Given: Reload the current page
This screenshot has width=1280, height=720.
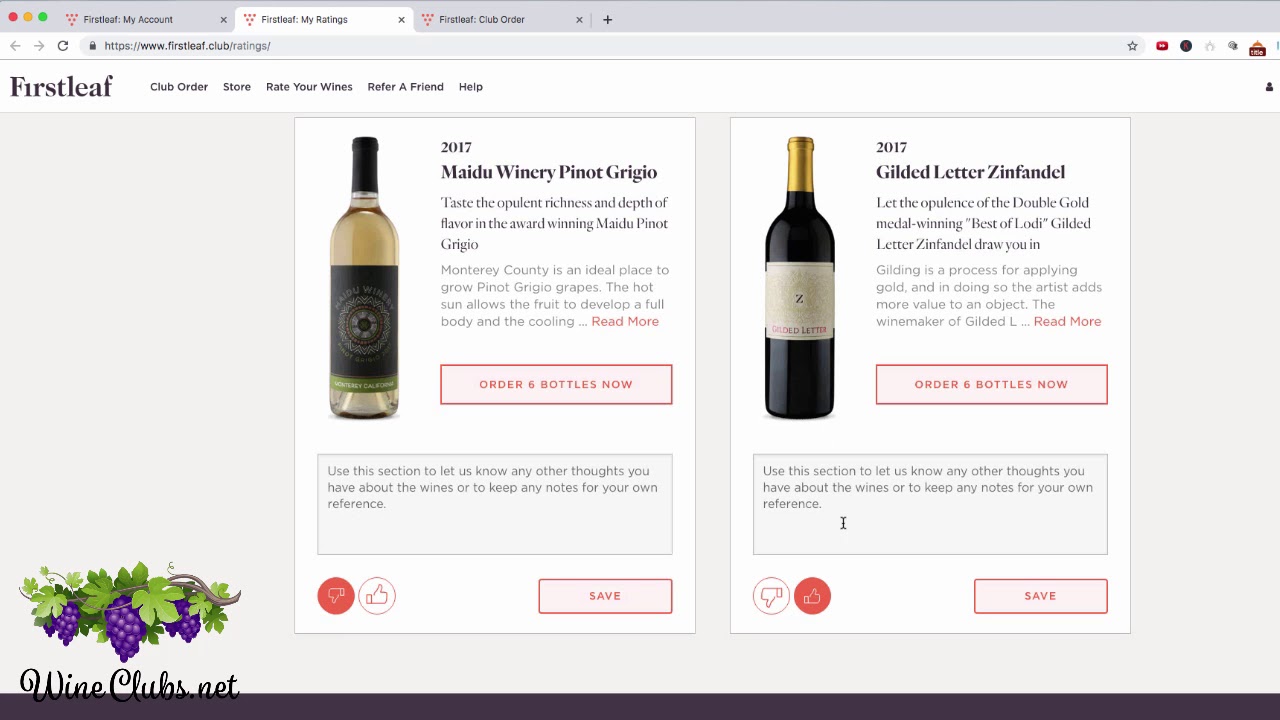Looking at the screenshot, I should coord(63,46).
